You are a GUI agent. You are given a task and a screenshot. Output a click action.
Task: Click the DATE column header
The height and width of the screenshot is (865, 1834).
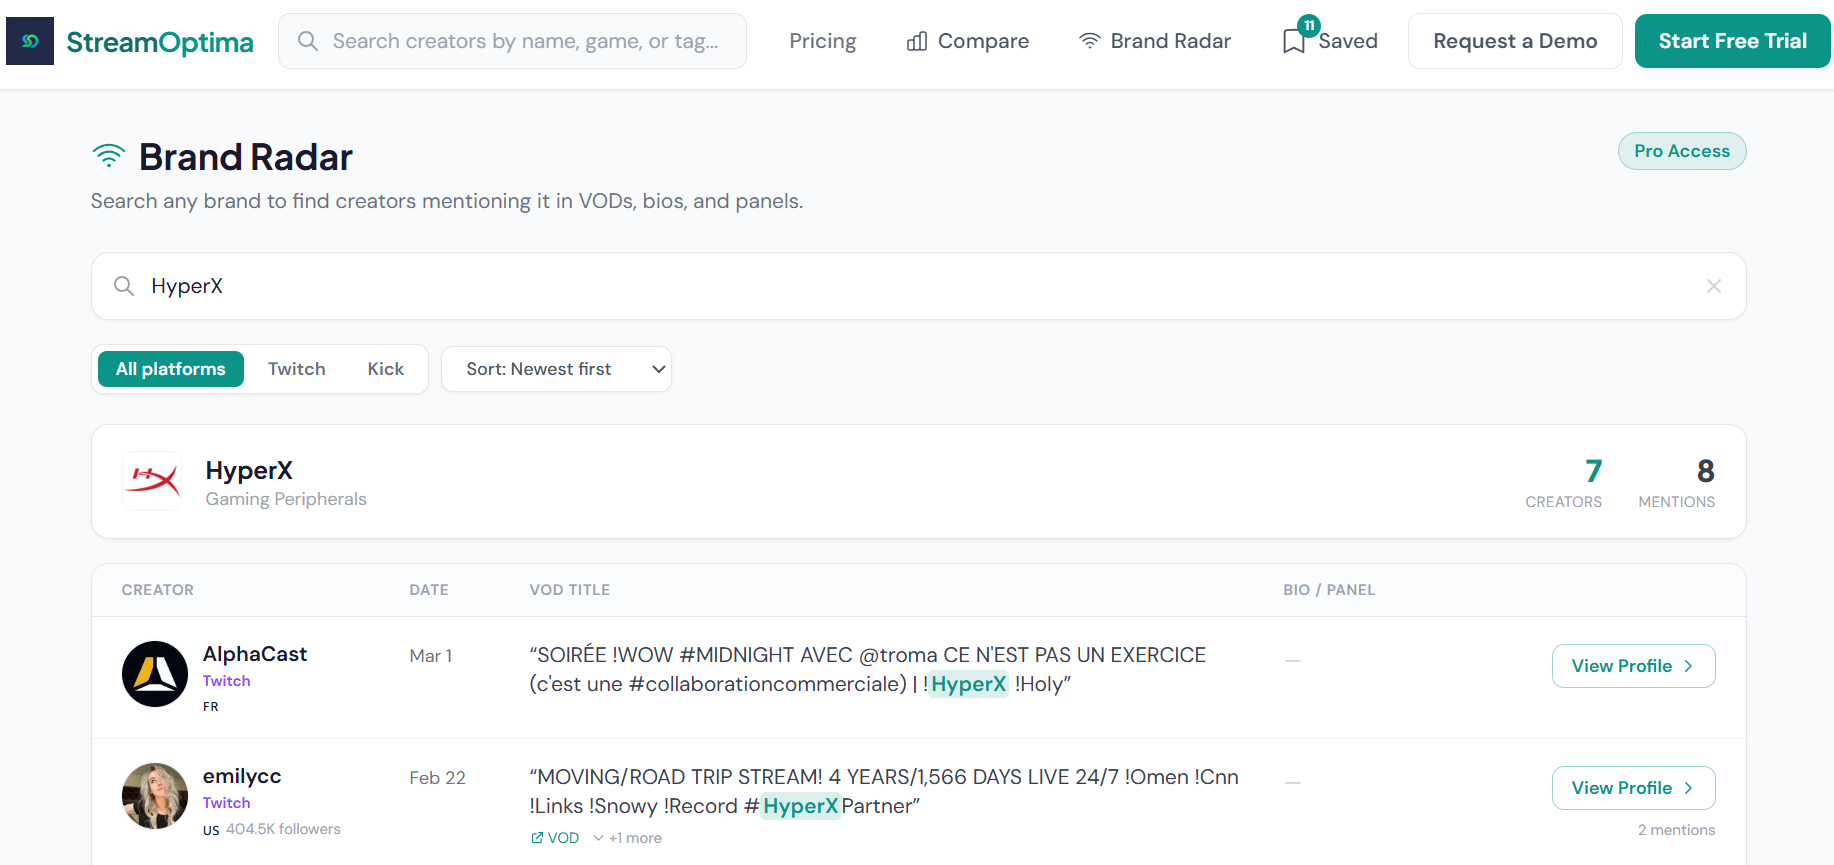point(429,590)
